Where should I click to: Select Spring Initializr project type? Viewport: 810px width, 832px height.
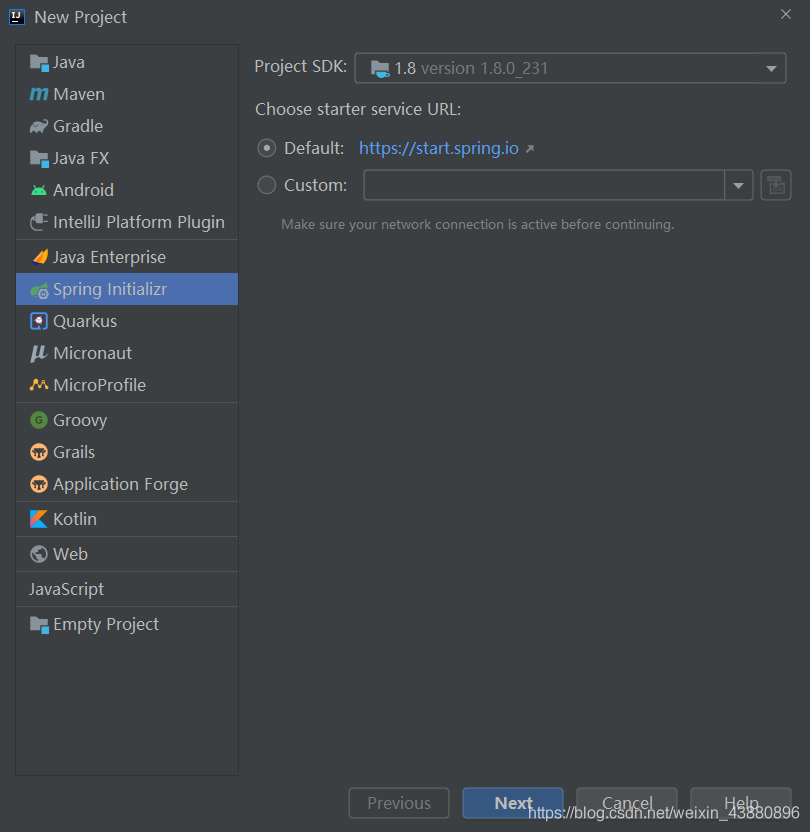click(127, 289)
